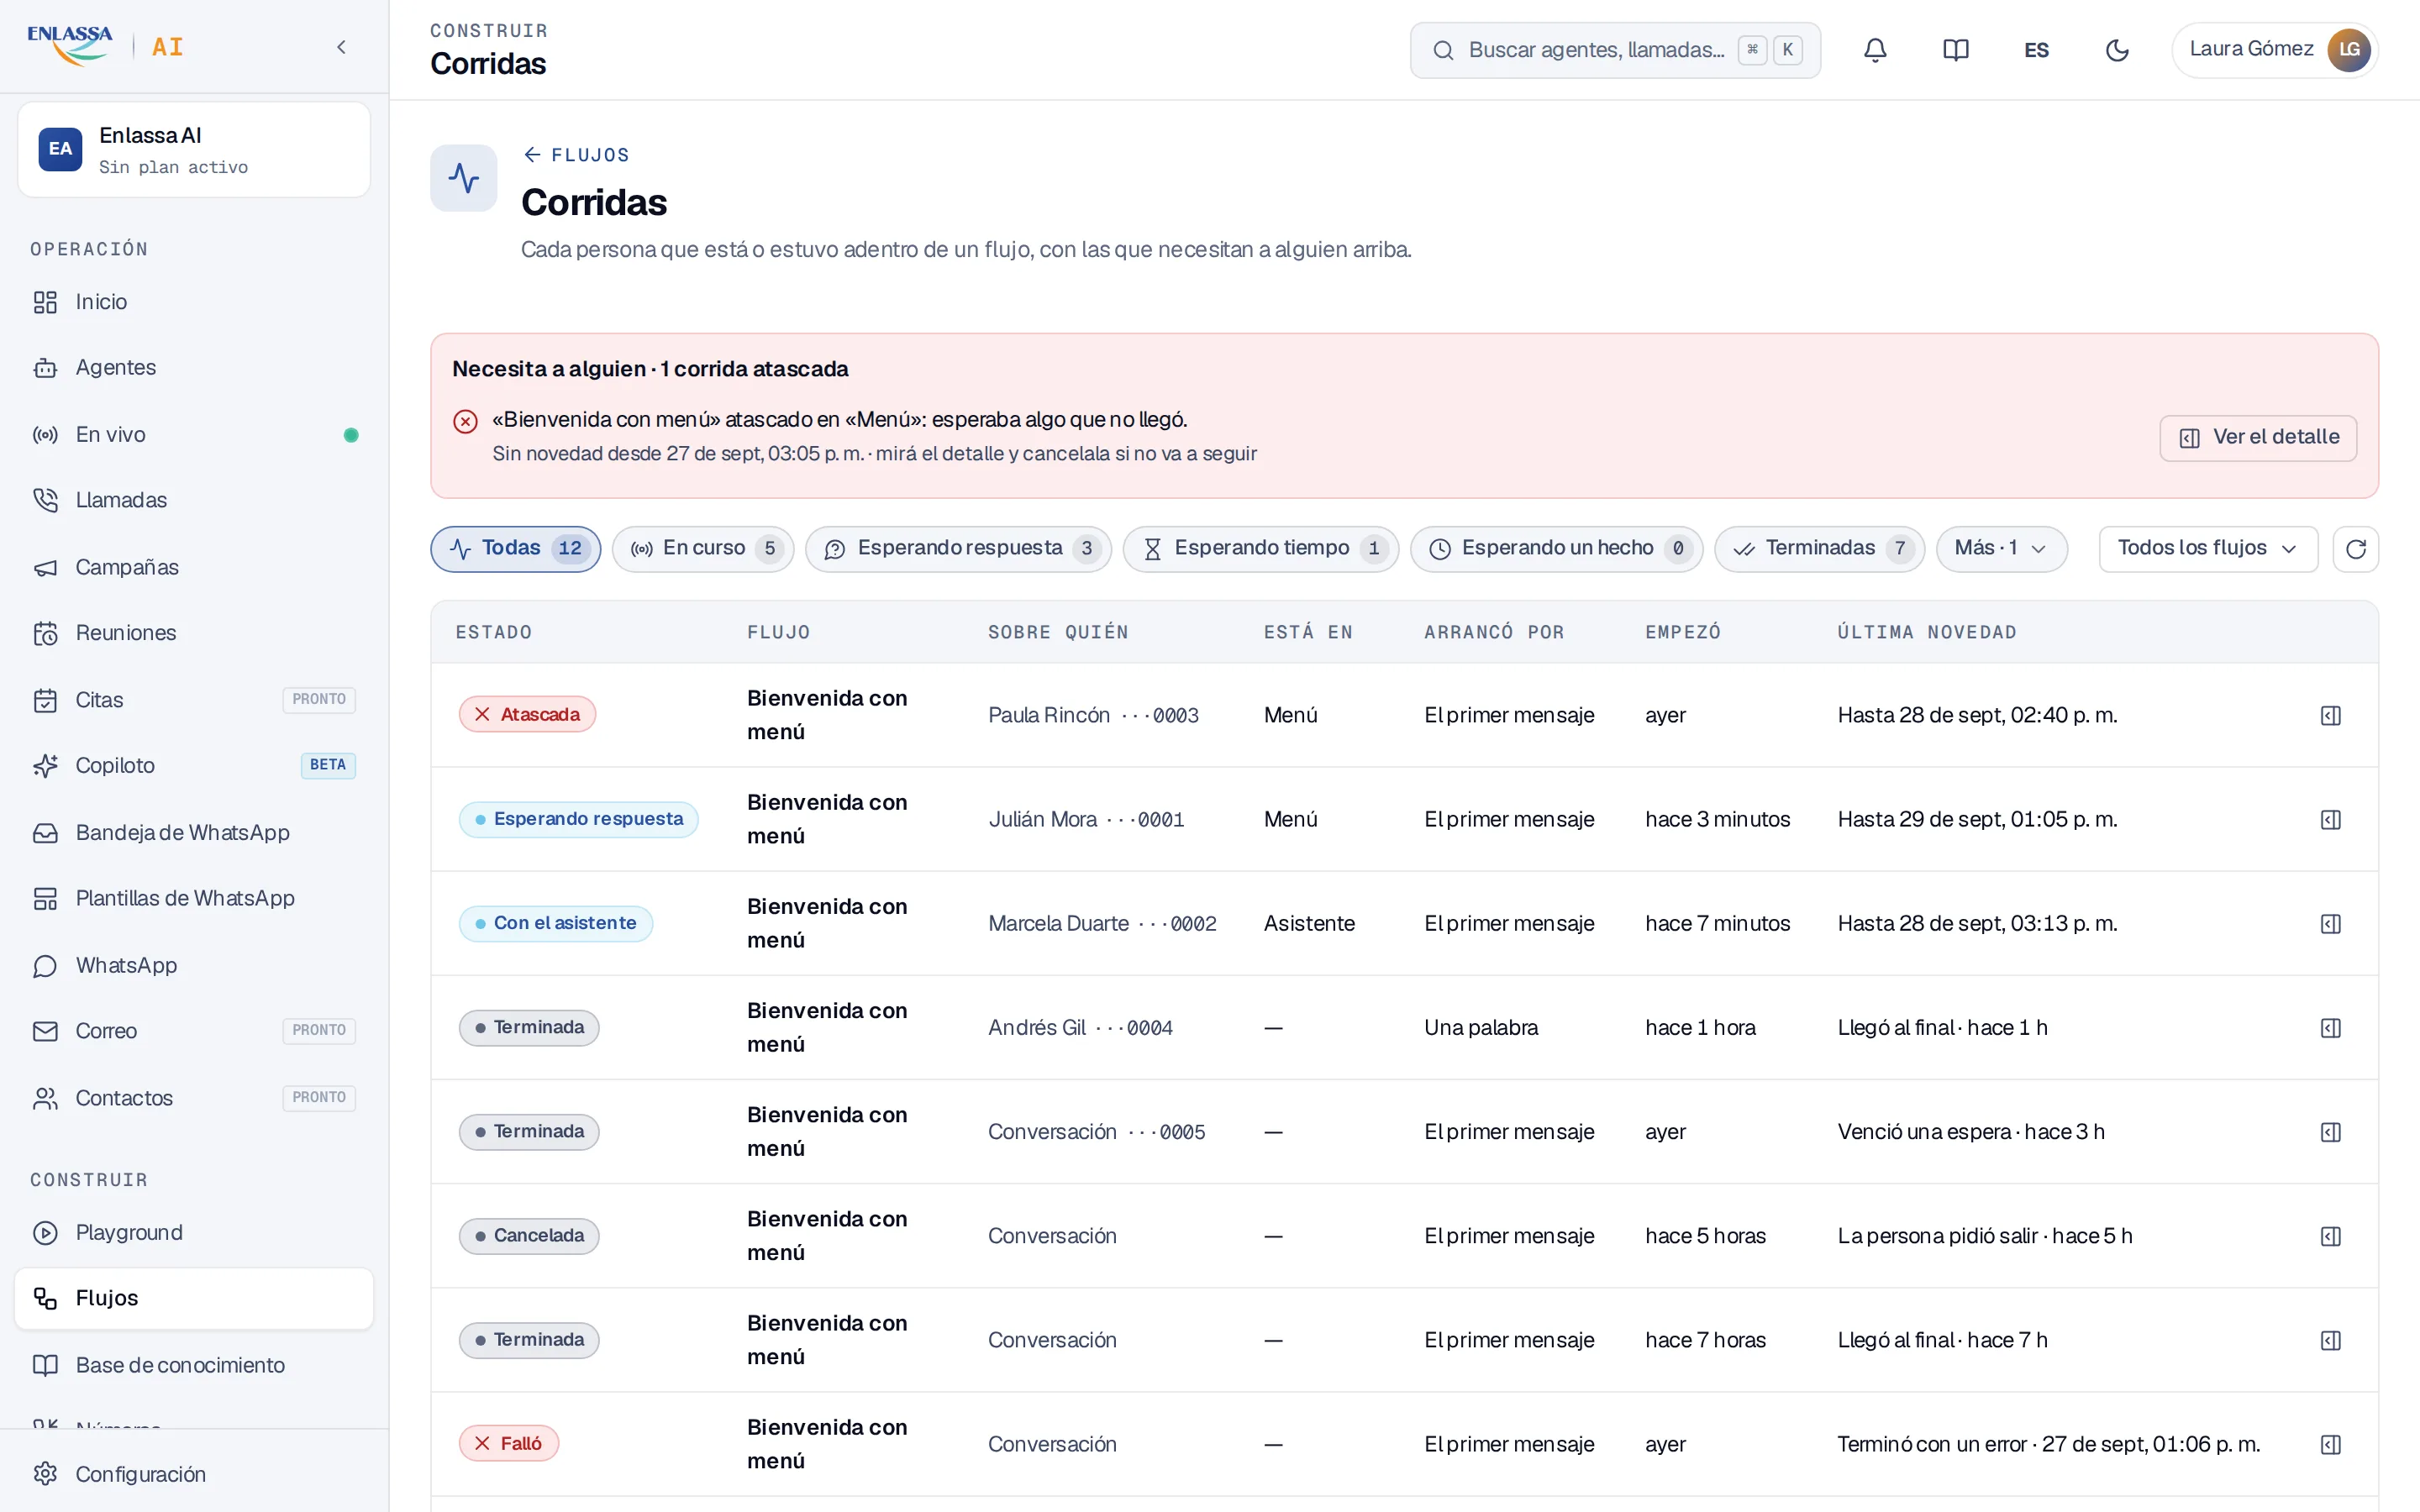Filter by En curso
The width and height of the screenshot is (2420, 1512).
click(x=702, y=549)
